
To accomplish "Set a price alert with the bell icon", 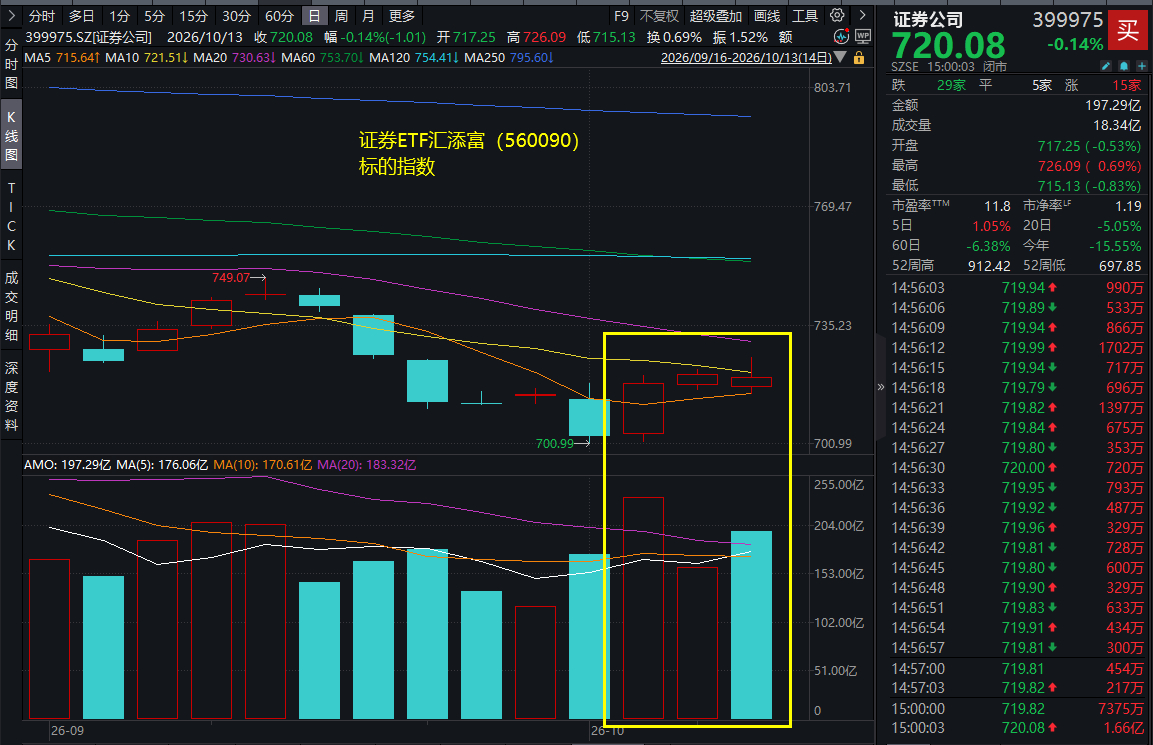I will click(x=1124, y=66).
